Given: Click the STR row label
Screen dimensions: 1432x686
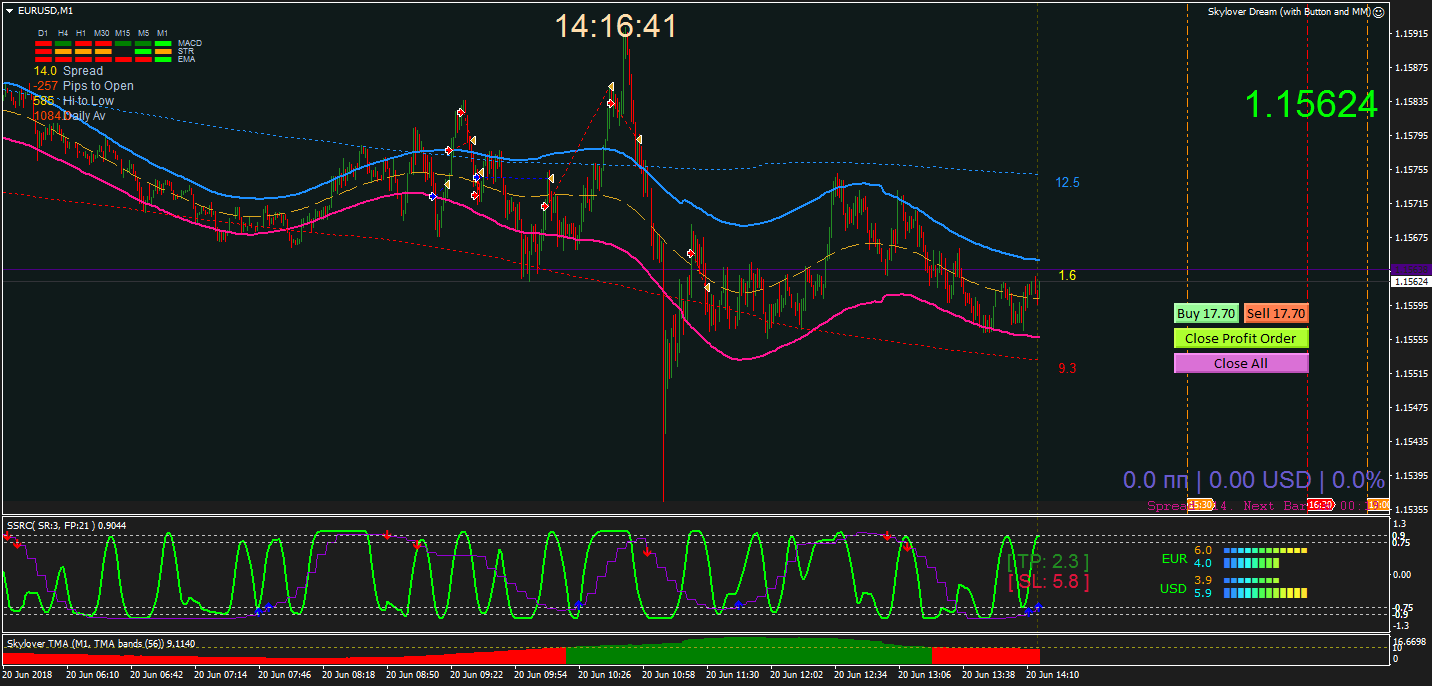Looking at the screenshot, I should [186, 51].
